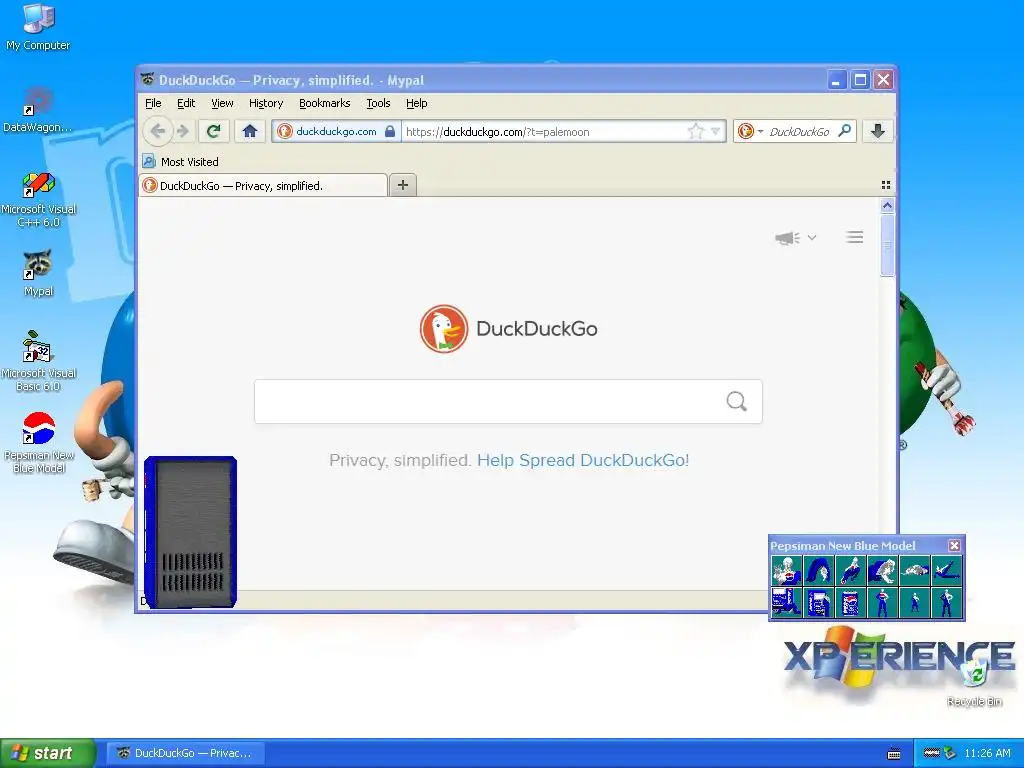
Task: Open the View menu
Action: pyautogui.click(x=222, y=103)
